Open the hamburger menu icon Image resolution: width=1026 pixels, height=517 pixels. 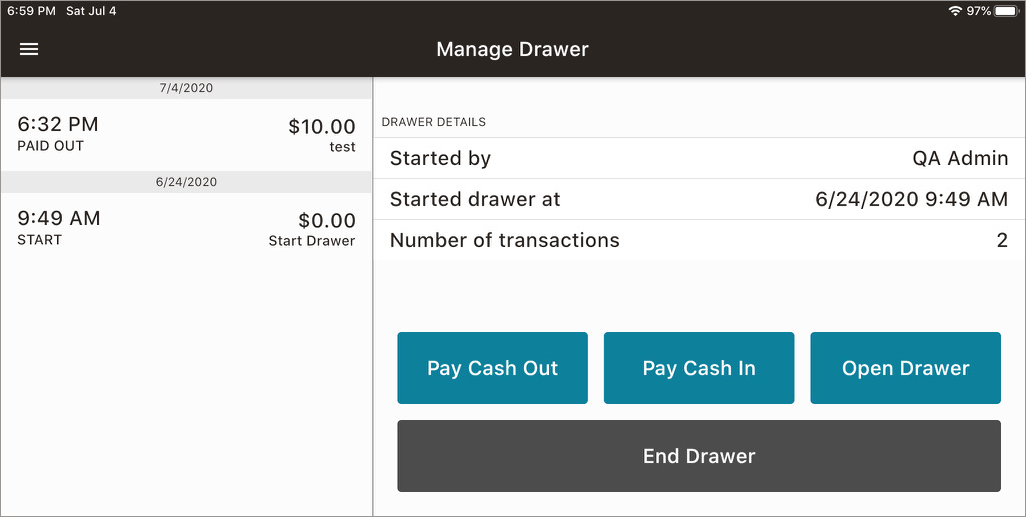coord(29,49)
